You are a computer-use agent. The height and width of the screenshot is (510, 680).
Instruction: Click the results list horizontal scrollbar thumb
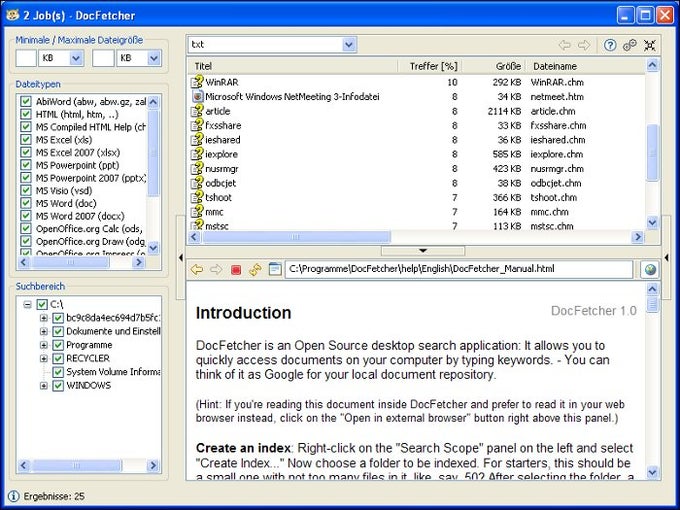point(296,237)
